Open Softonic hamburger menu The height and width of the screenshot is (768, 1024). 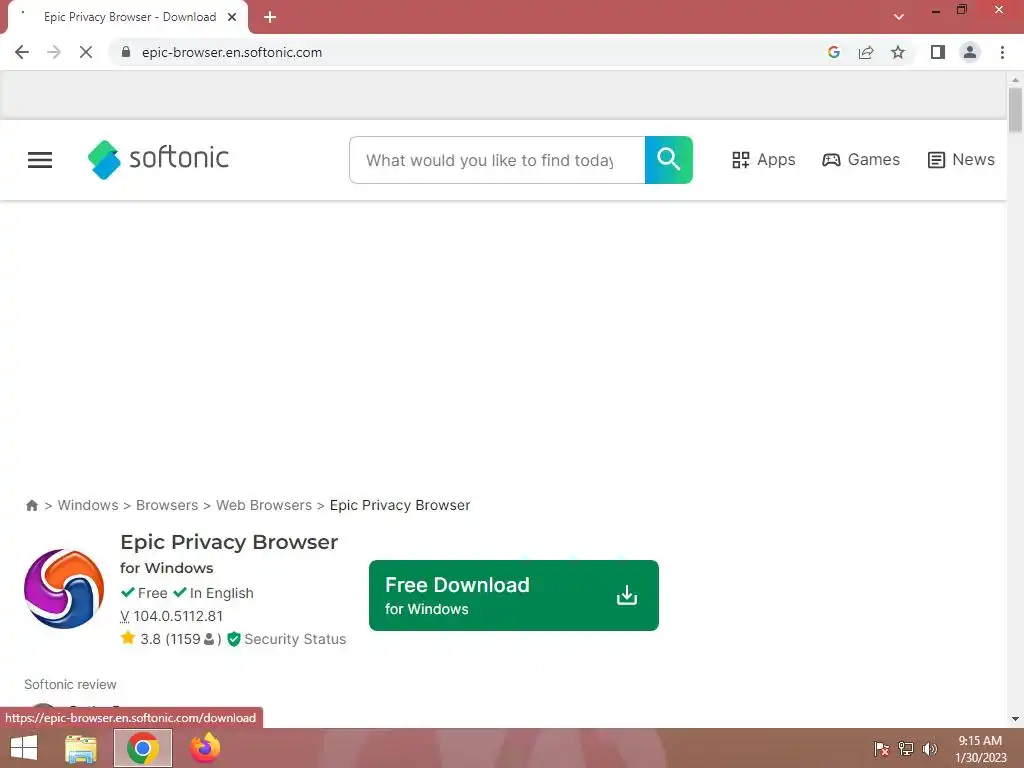click(x=40, y=159)
